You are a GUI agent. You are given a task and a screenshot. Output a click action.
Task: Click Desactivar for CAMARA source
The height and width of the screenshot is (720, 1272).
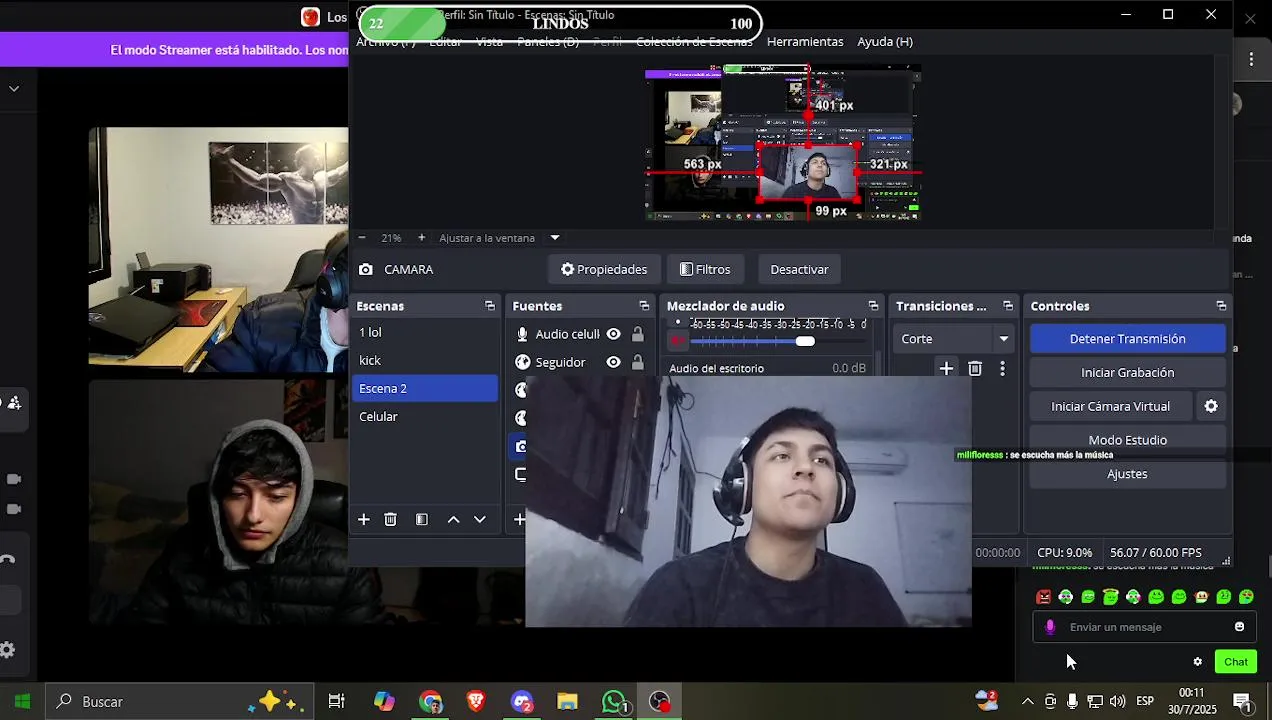click(799, 269)
